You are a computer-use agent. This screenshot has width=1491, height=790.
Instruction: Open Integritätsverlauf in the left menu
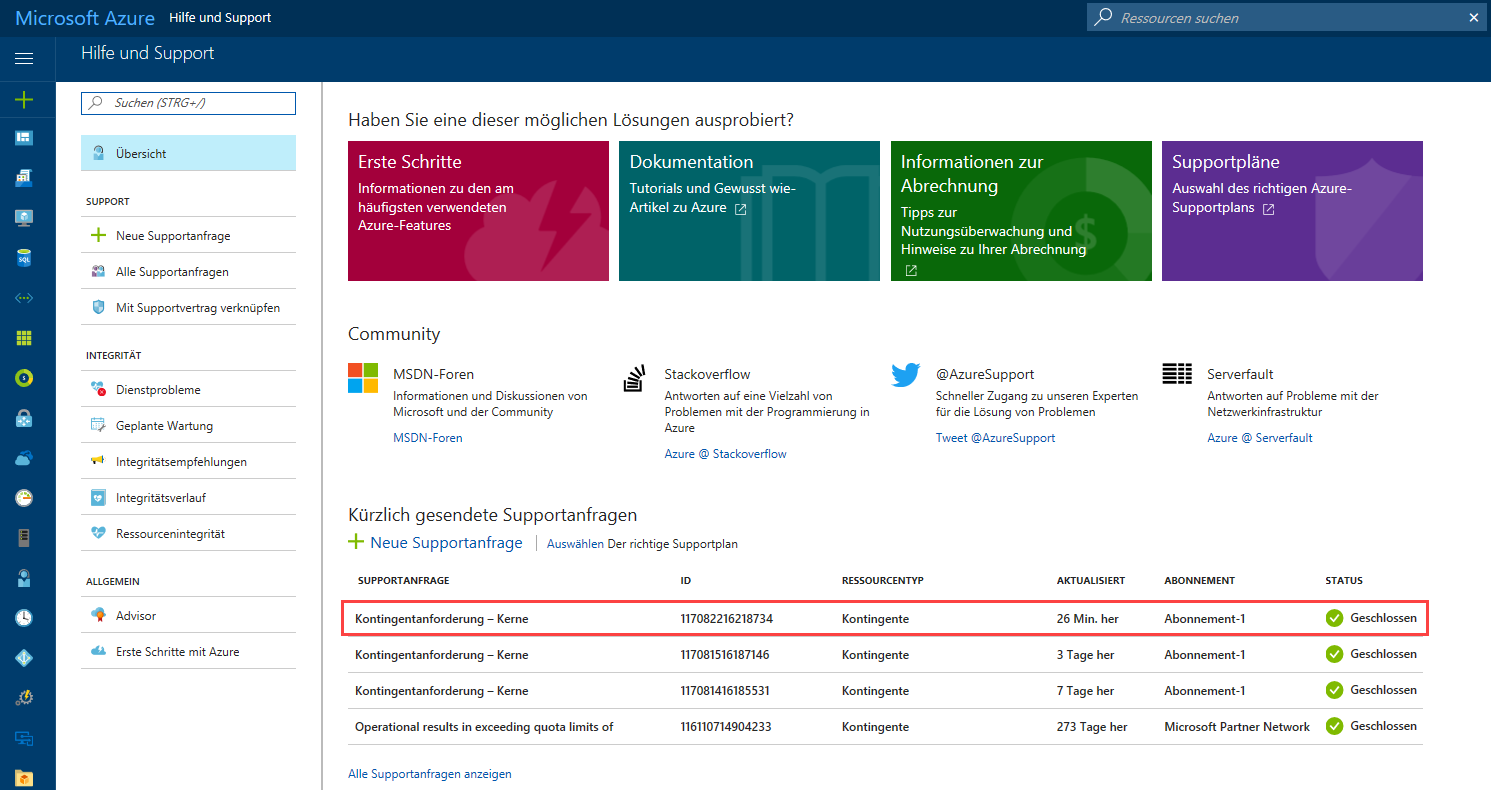click(x=188, y=497)
